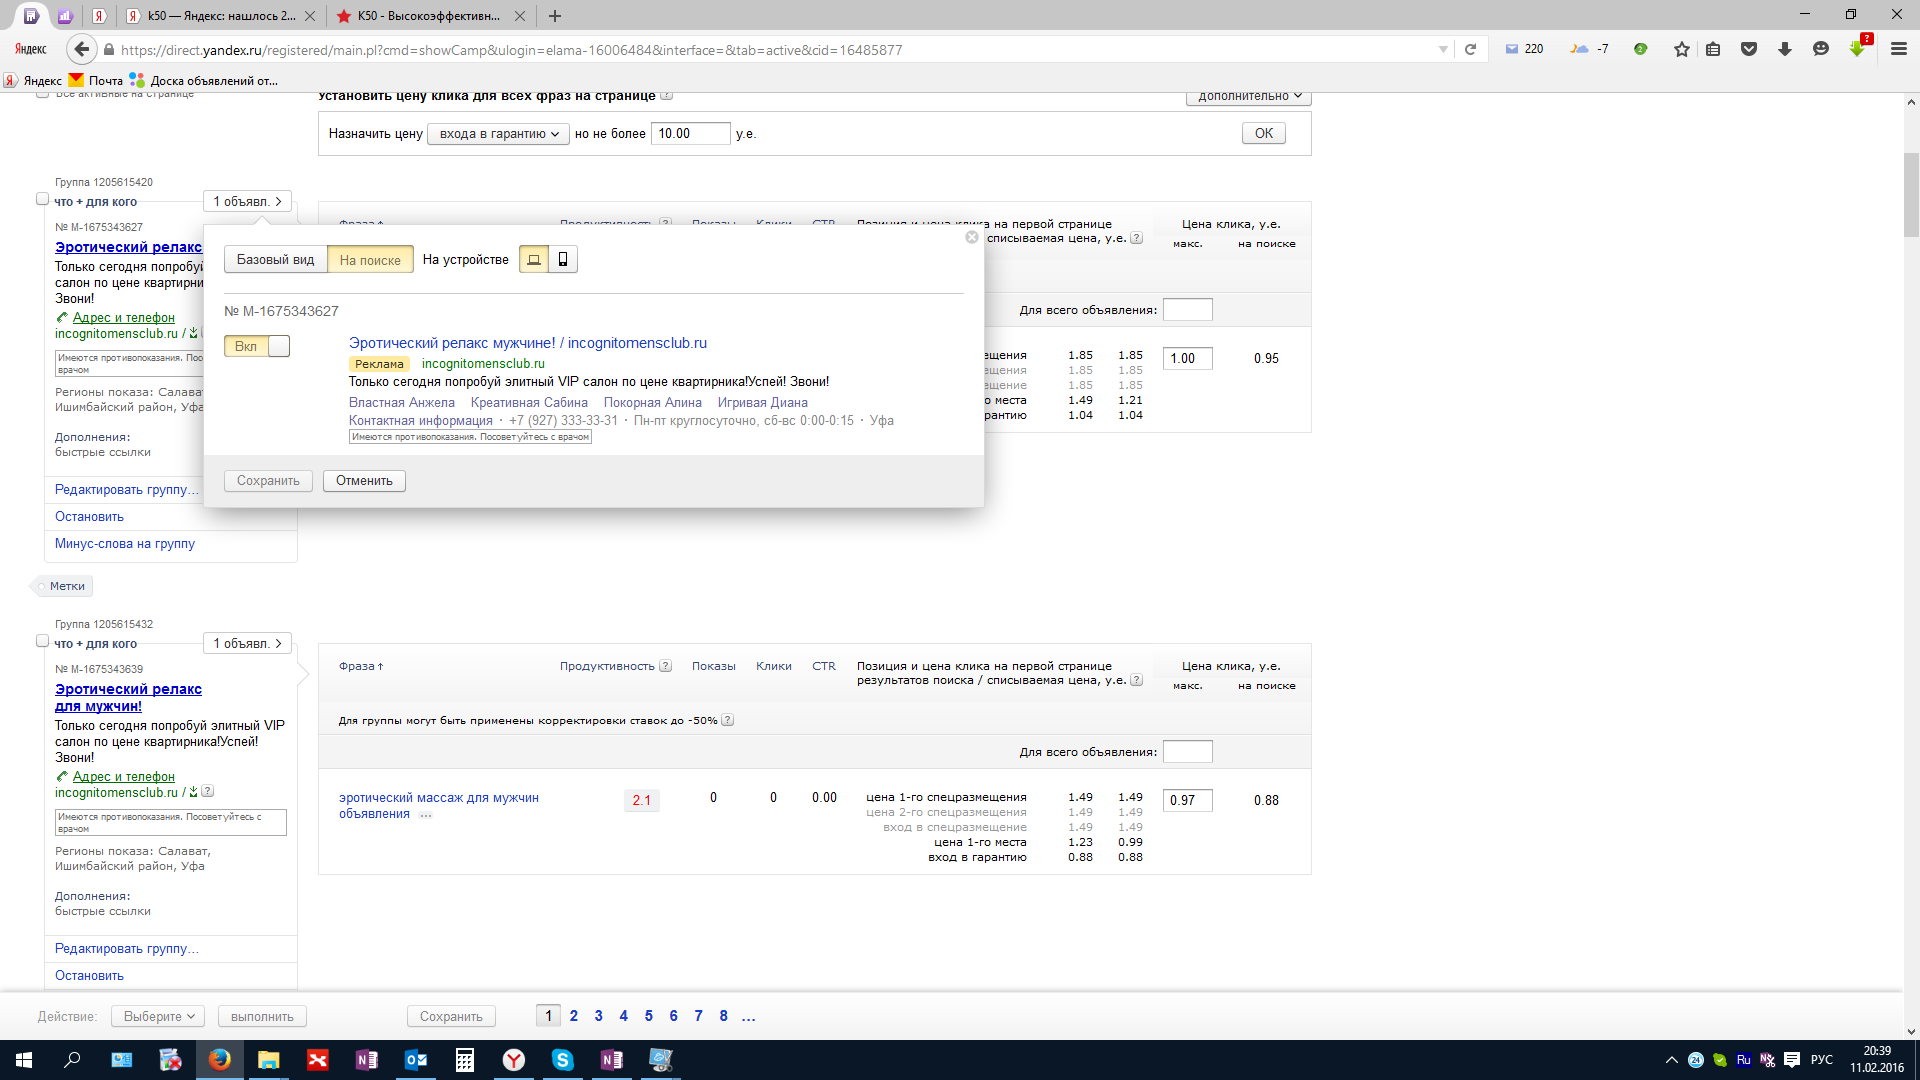1920x1080 pixels.
Task: Check the box for group 1205615432
Action: click(x=42, y=641)
